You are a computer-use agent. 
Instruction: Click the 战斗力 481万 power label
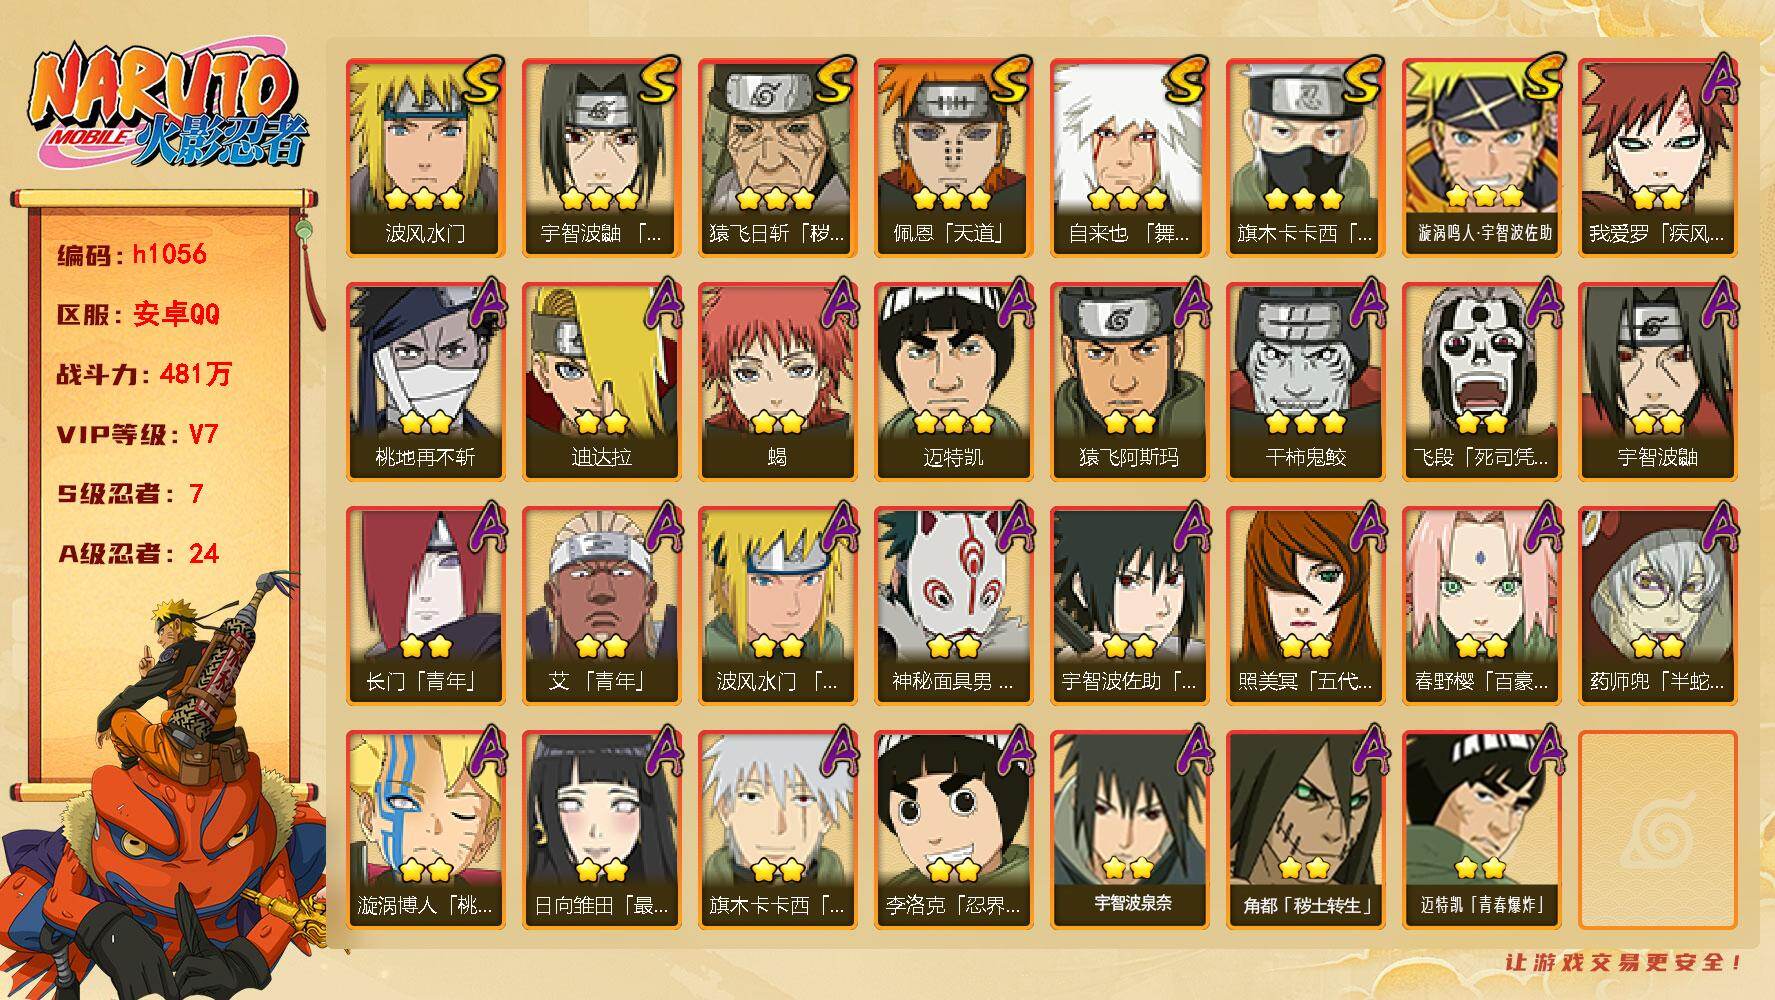point(144,374)
